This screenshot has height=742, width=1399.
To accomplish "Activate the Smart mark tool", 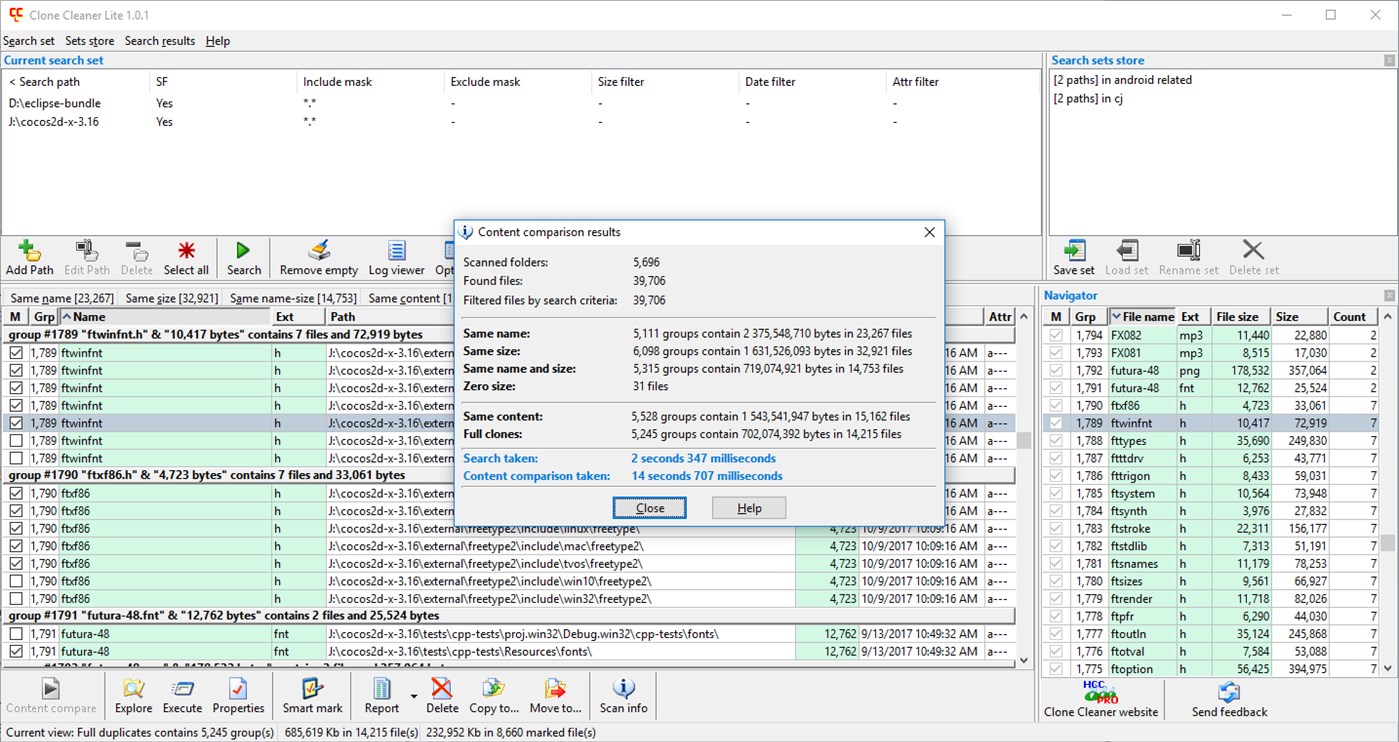I will click(312, 692).
